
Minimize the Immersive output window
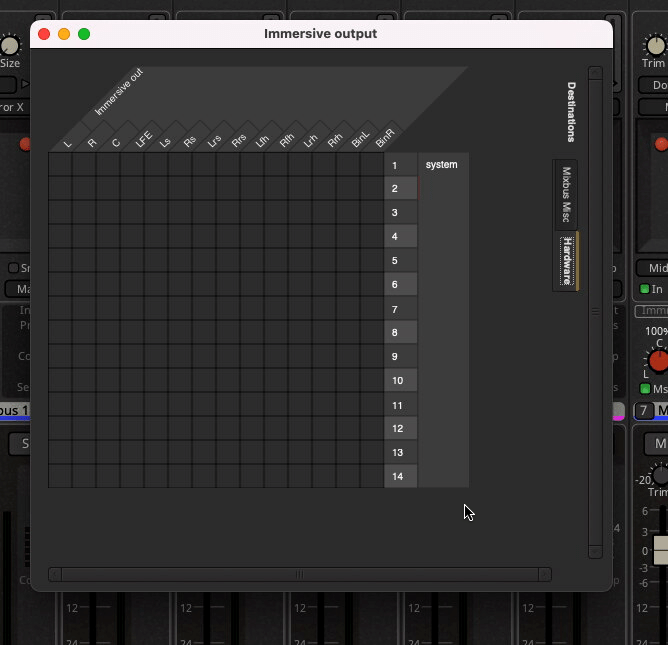coord(64,34)
